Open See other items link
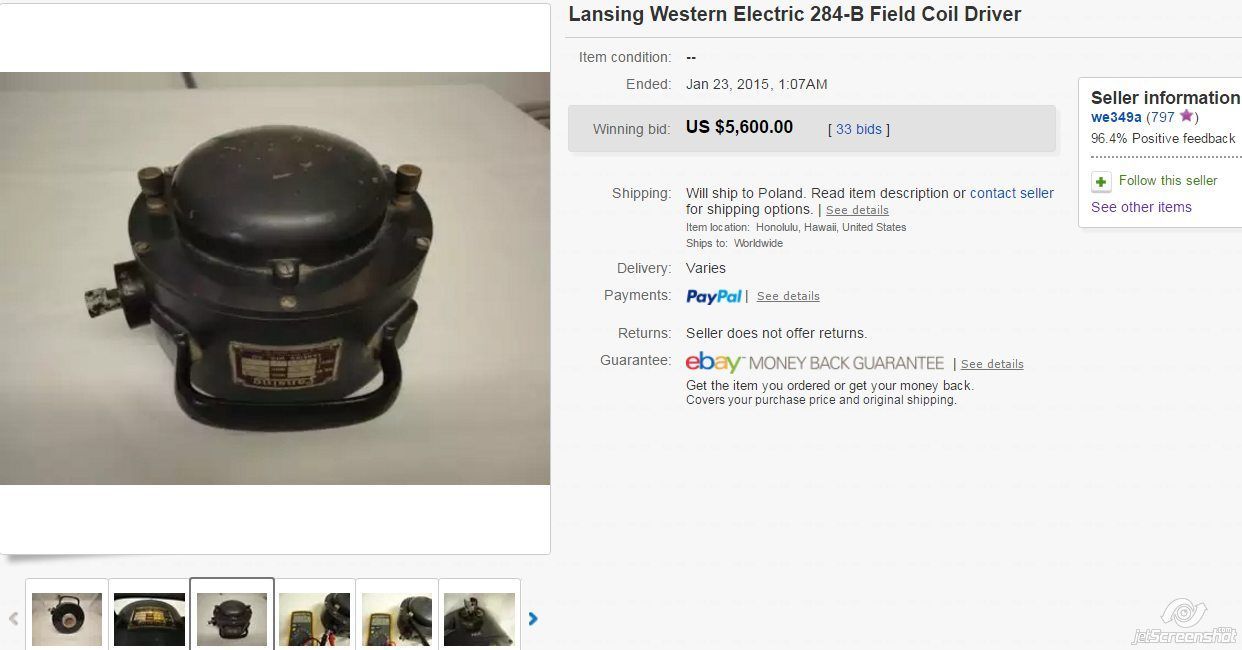Image resolution: width=1242 pixels, height=650 pixels. coord(1141,207)
